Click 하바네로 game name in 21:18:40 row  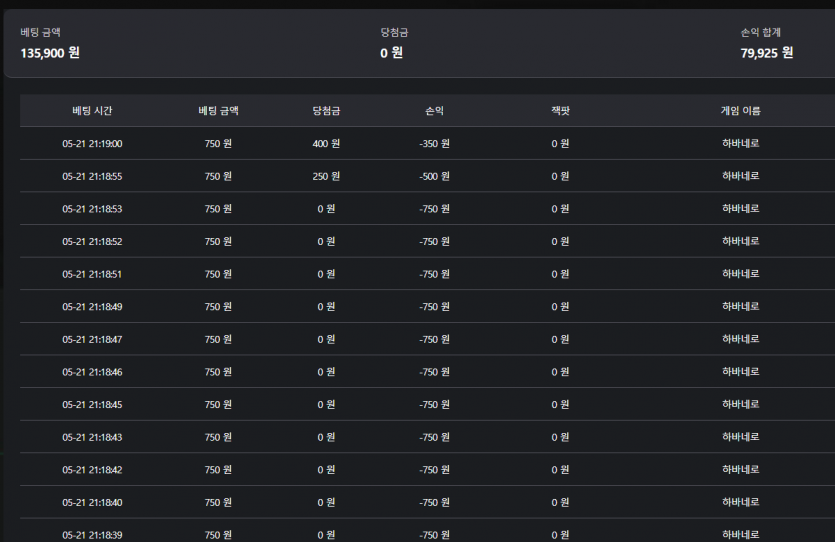(740, 502)
